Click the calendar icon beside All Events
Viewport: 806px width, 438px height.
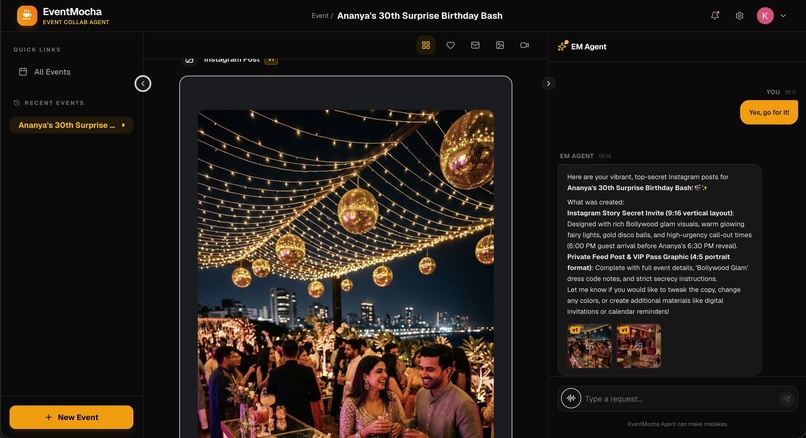click(23, 72)
